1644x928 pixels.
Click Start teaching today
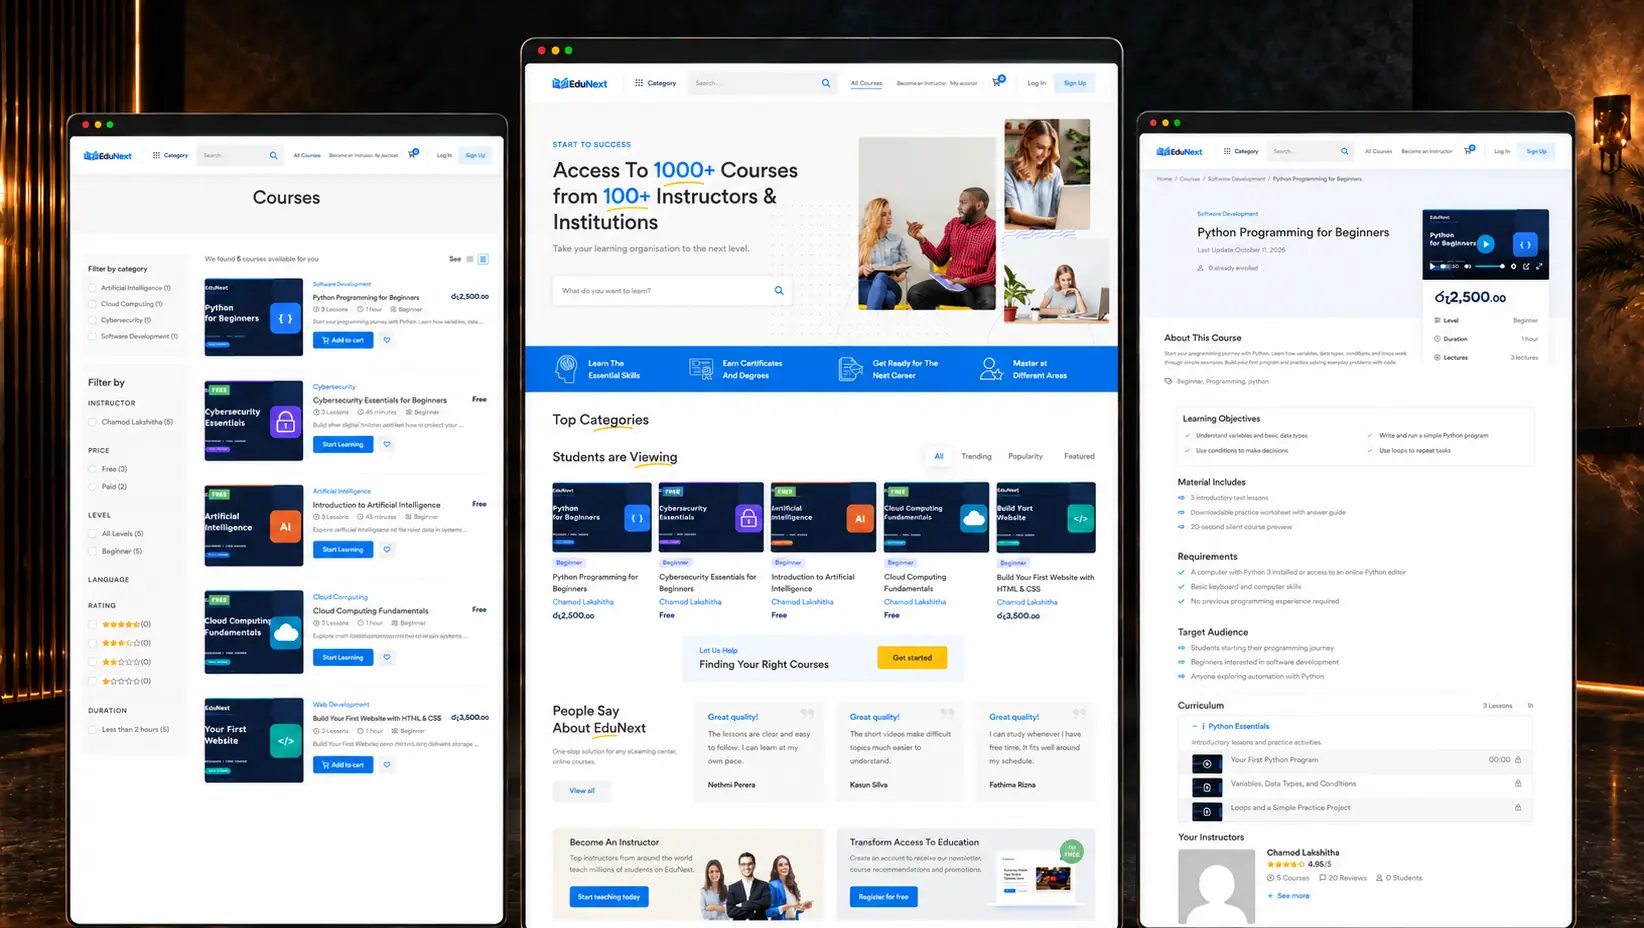click(x=609, y=897)
